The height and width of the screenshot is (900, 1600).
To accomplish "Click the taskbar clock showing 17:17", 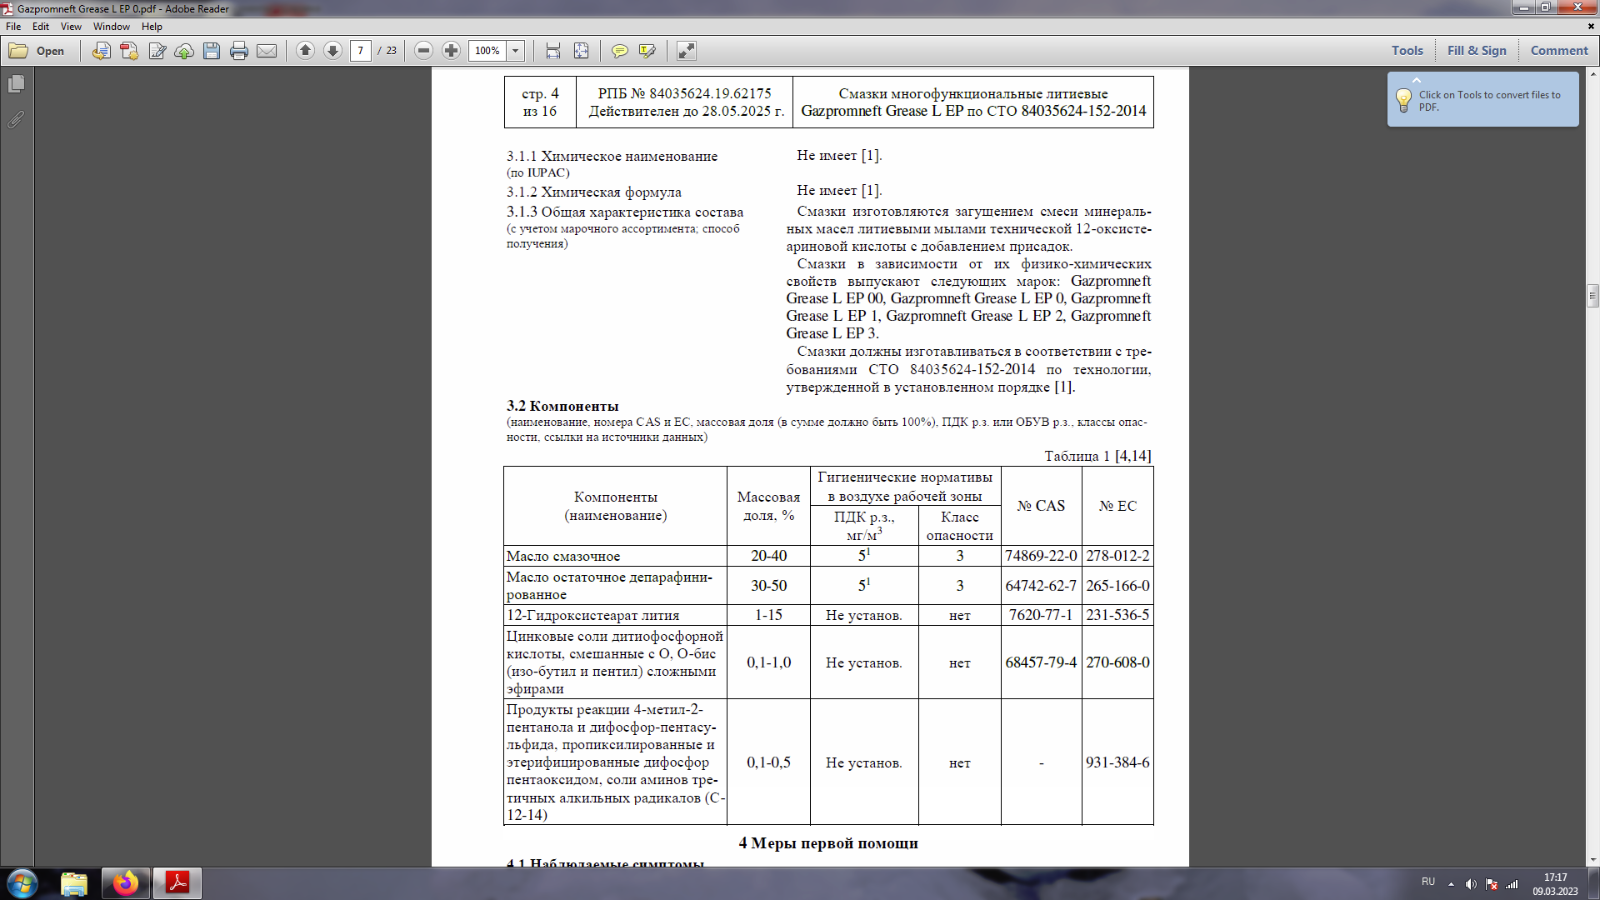I will [x=1555, y=884].
